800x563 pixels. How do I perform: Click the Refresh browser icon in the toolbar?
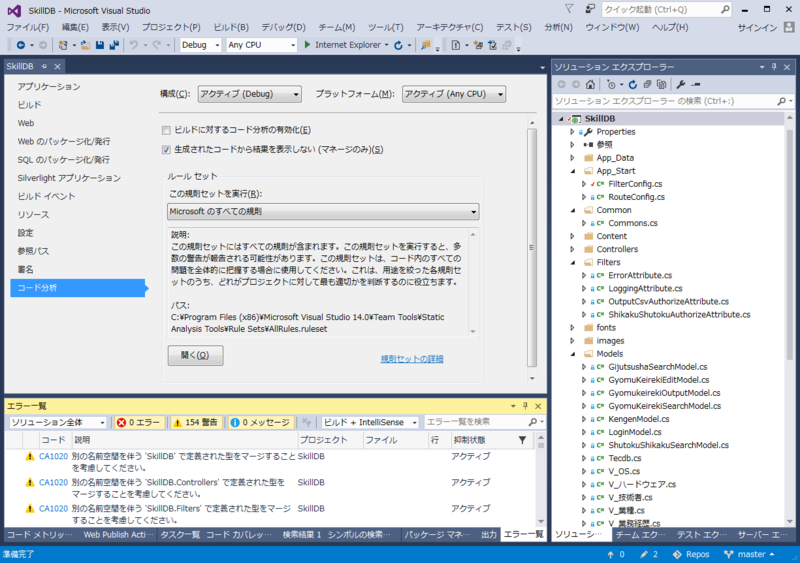click(398, 45)
